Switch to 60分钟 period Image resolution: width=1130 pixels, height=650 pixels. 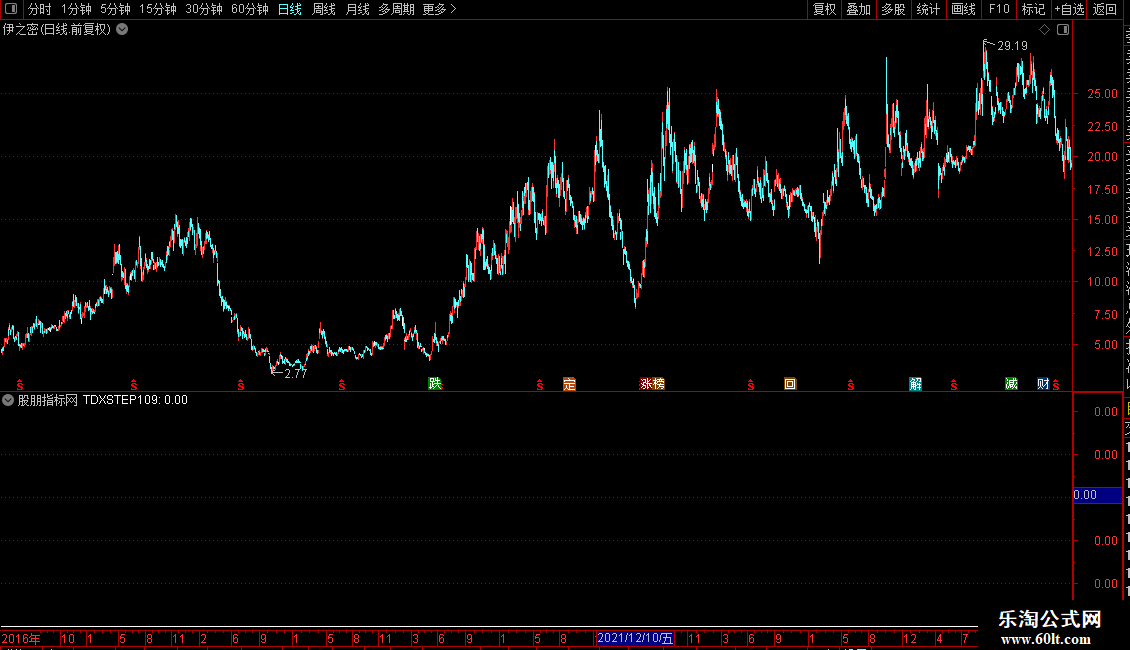249,9
